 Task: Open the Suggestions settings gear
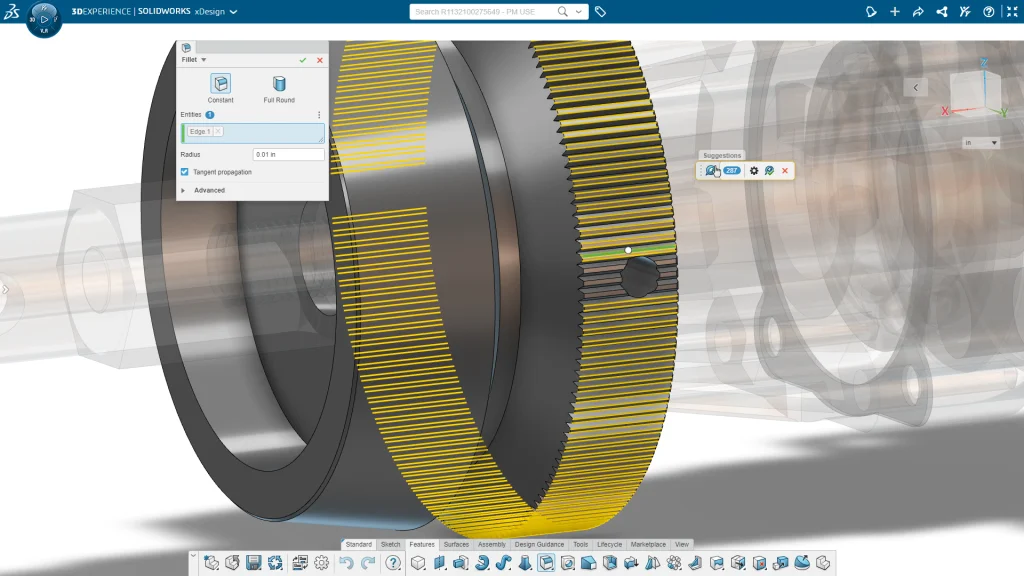pyautogui.click(x=754, y=170)
